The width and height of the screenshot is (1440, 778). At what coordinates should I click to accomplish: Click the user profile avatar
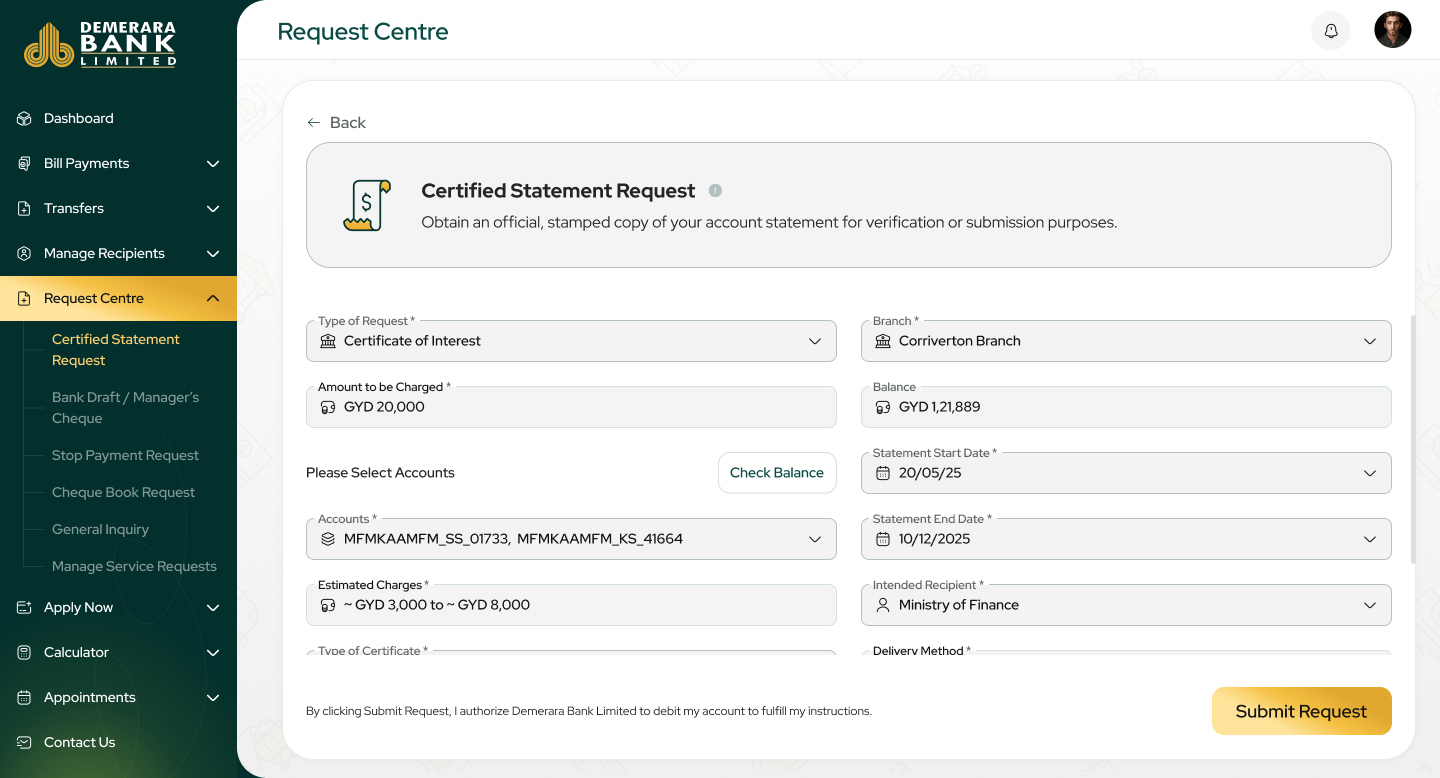pos(1392,30)
